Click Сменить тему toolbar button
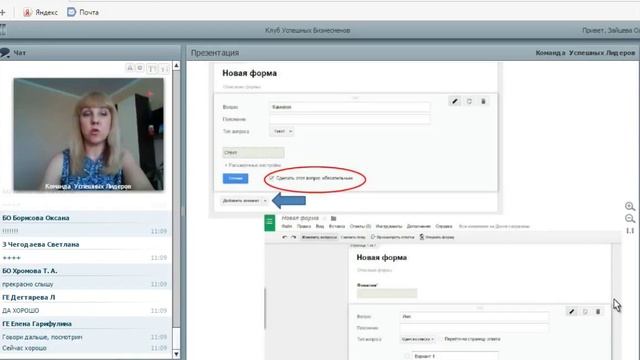Screen dimensions: 640x360 pos(353,237)
